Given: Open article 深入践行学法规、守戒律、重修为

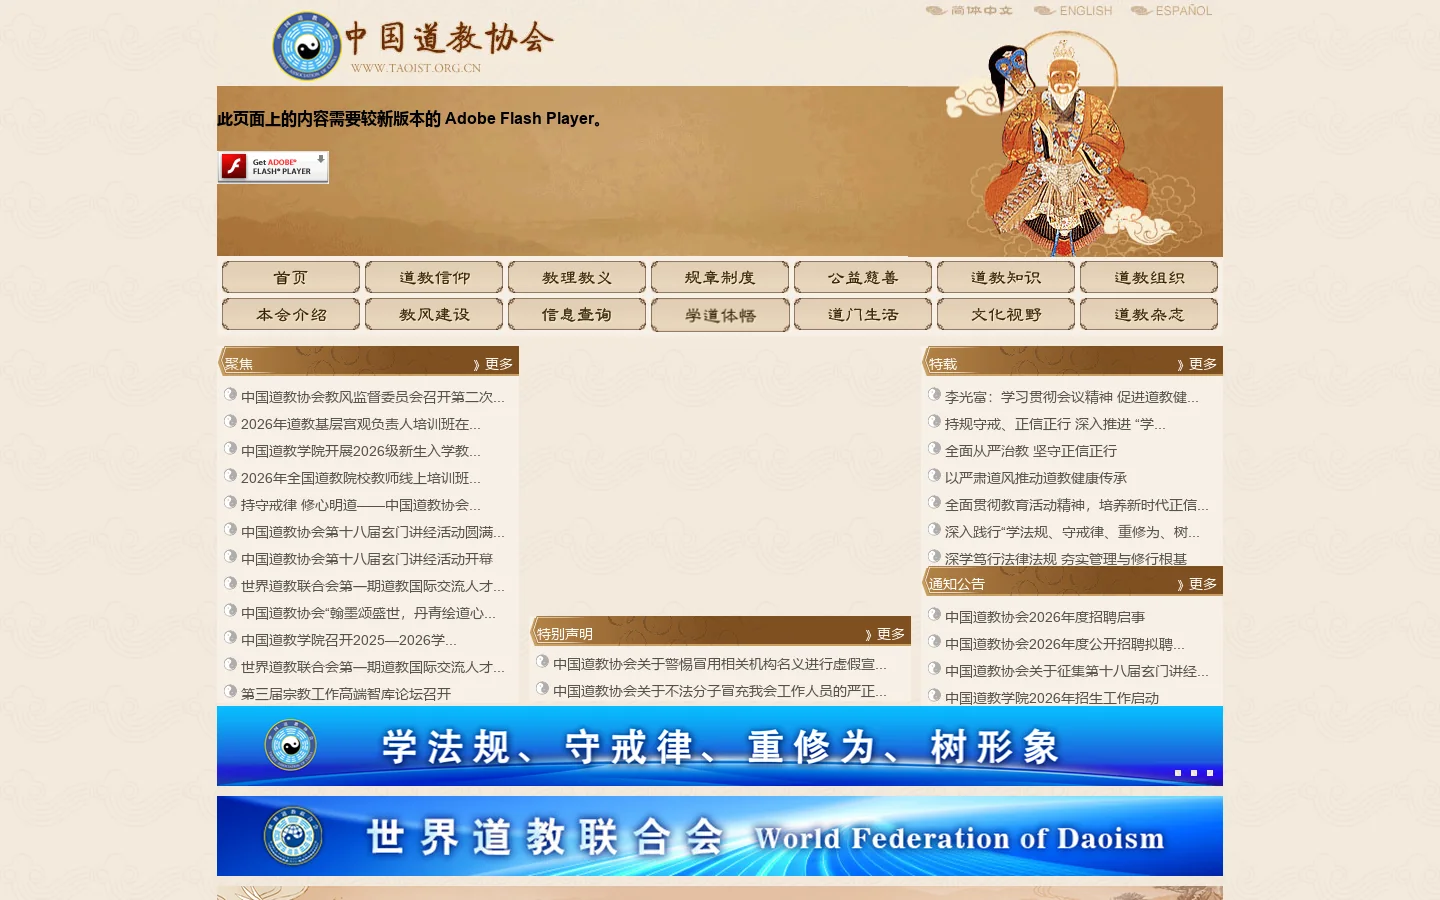Looking at the screenshot, I should pyautogui.click(x=1072, y=532).
